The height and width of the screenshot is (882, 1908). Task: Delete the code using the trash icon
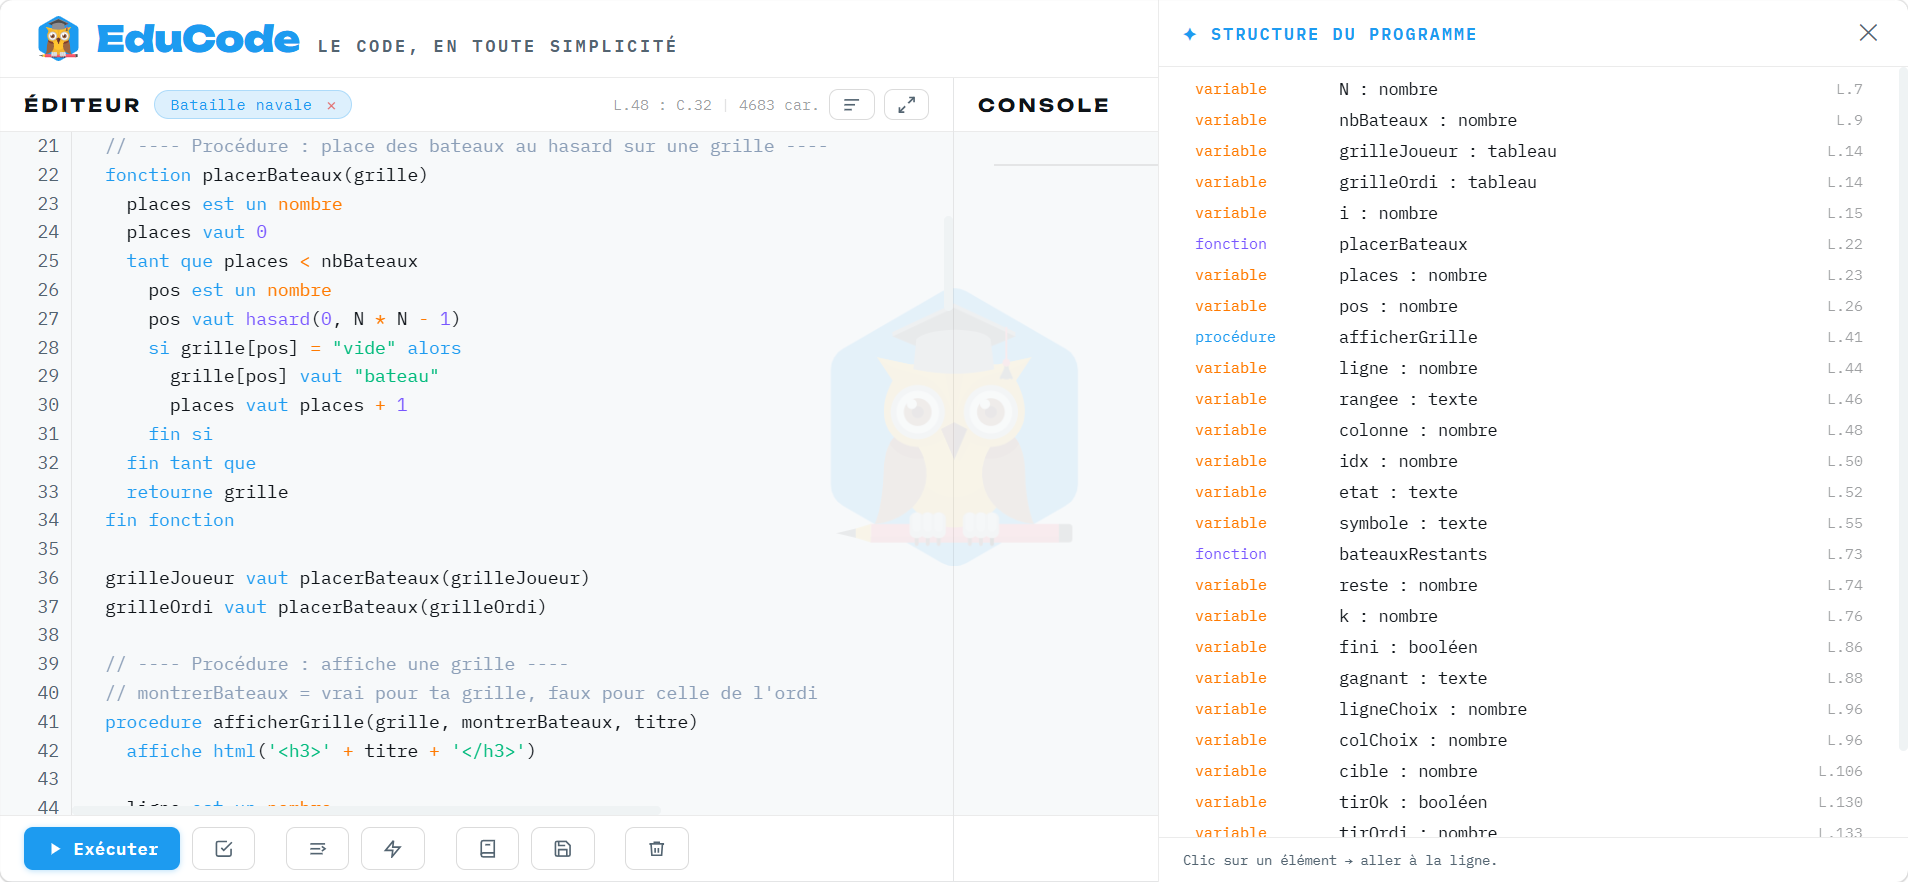click(657, 849)
